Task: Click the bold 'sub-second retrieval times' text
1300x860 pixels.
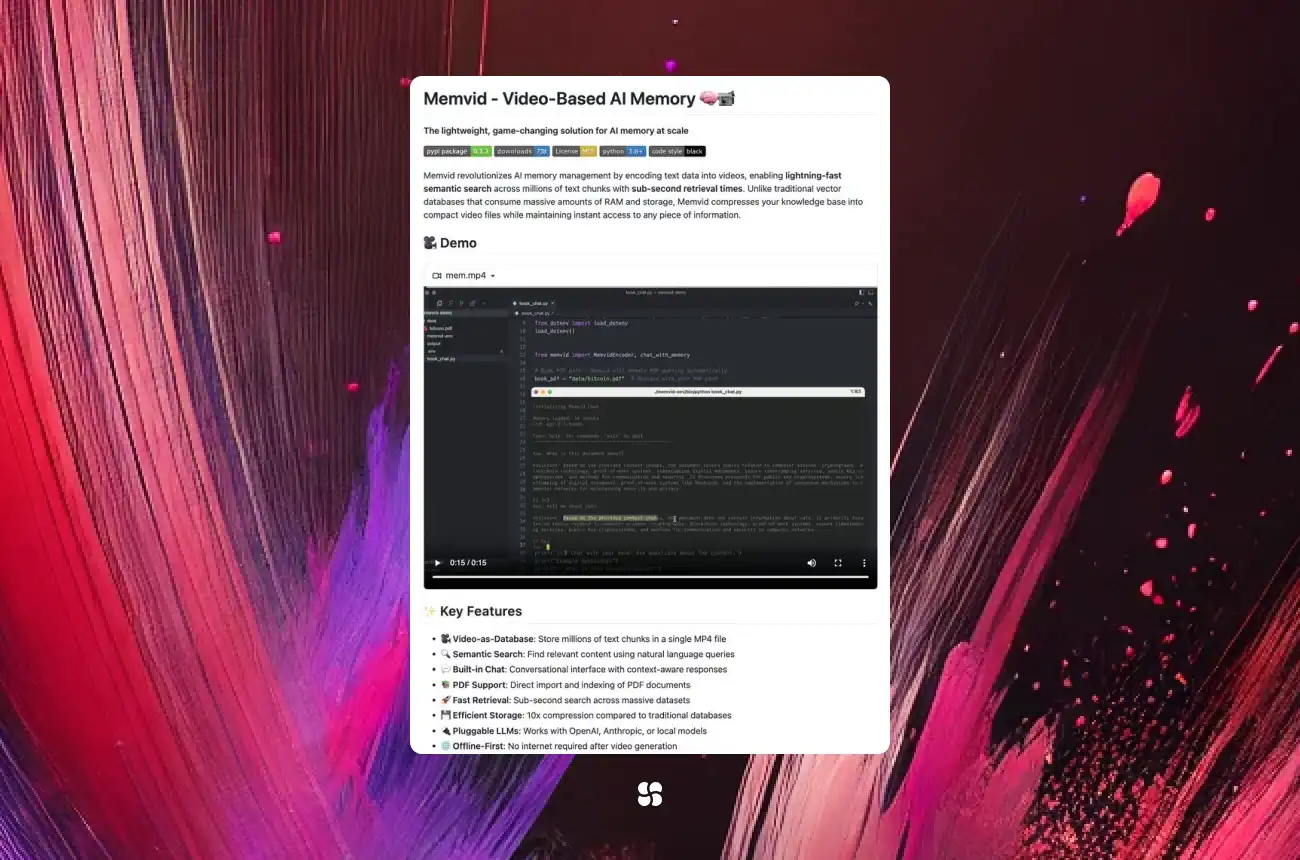Action: (x=687, y=188)
